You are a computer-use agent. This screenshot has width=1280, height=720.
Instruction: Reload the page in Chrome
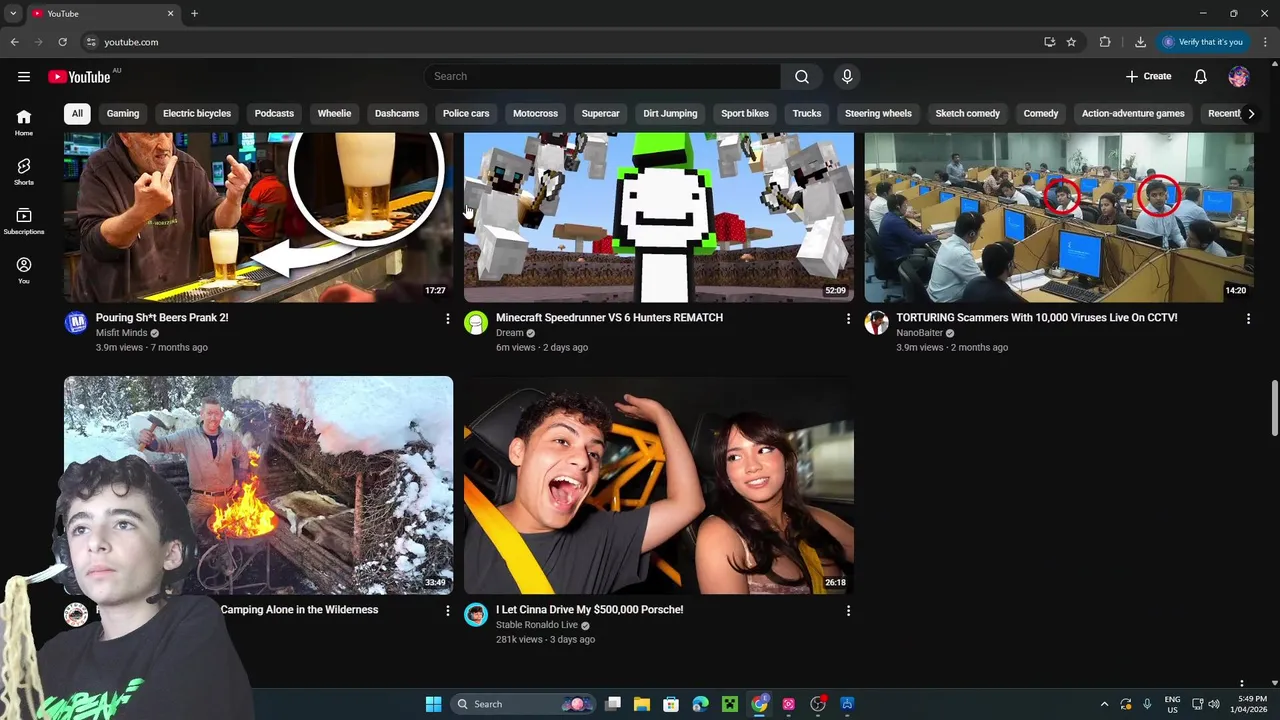pos(62,42)
